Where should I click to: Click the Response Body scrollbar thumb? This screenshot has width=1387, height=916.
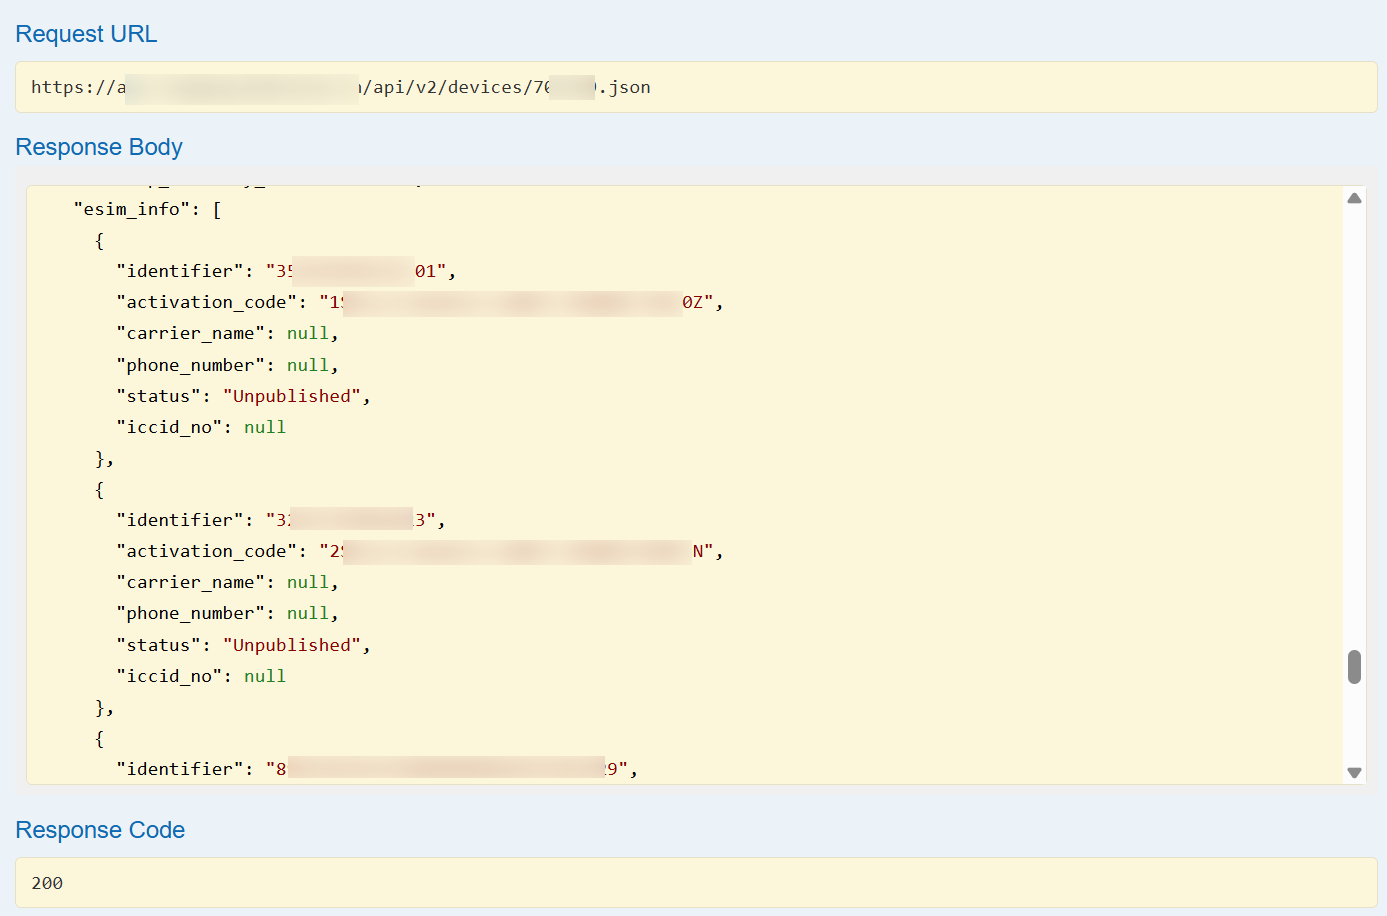(x=1354, y=667)
